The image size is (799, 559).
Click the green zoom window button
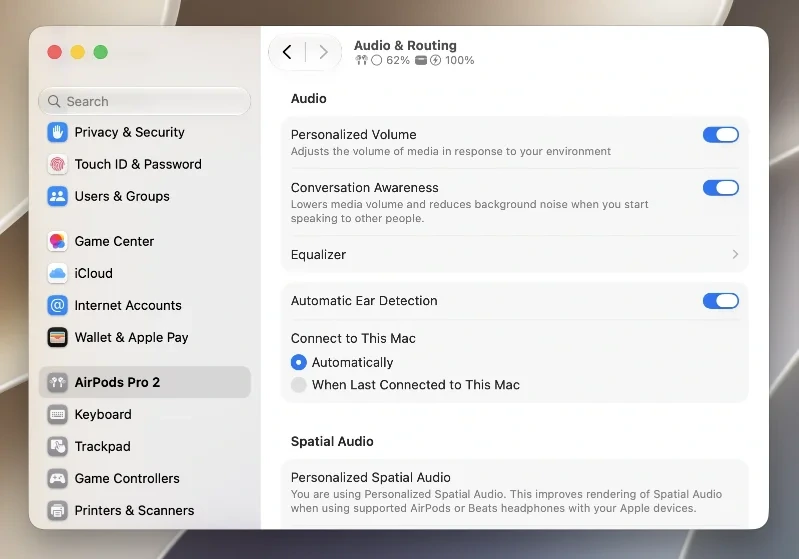coord(101,52)
